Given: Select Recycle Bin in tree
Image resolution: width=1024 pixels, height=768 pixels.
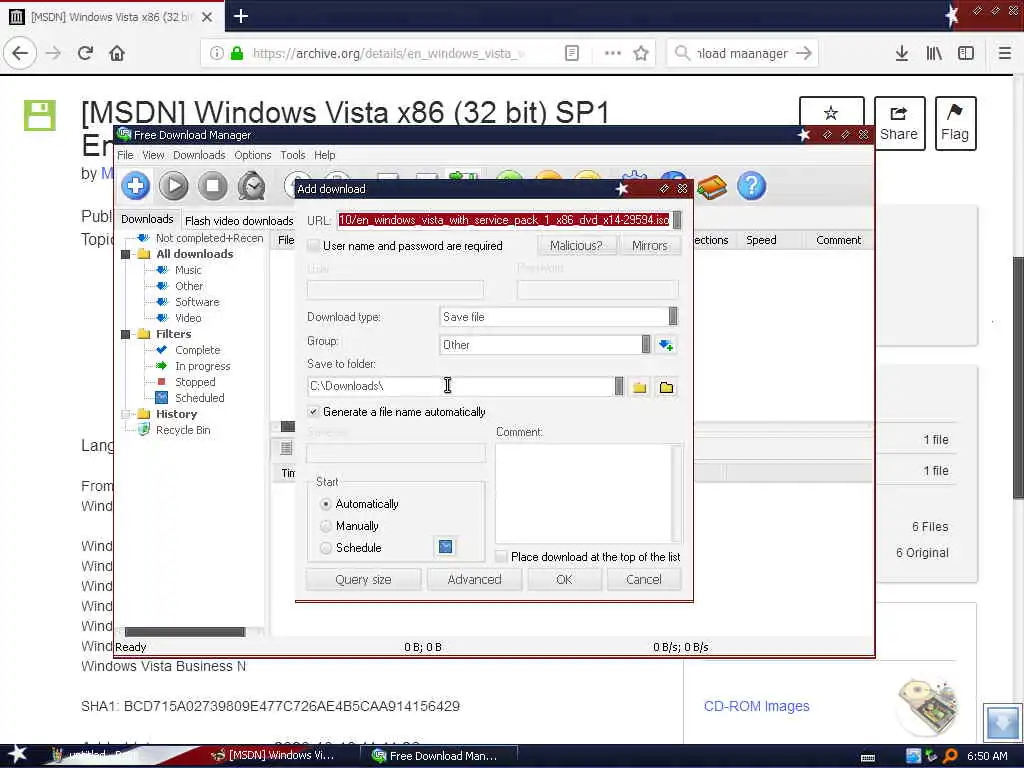Looking at the screenshot, I should 183,430.
